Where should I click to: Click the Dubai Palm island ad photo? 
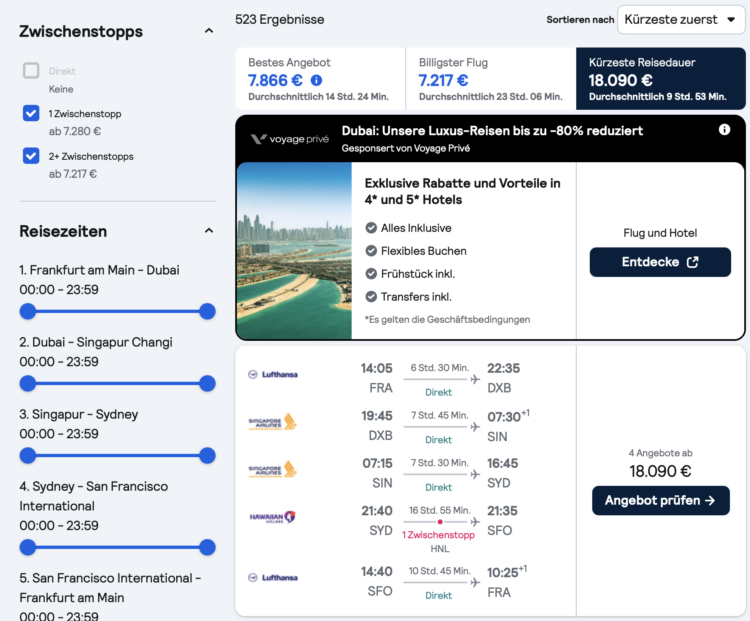point(294,251)
